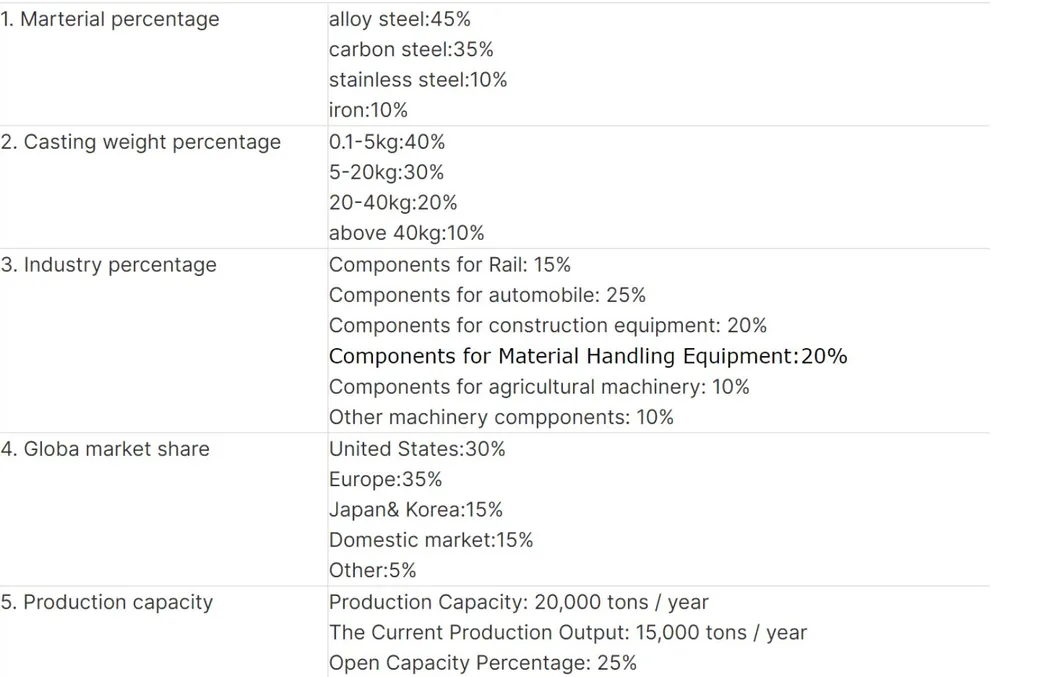Select the "United States:30%" entry

coord(417,449)
